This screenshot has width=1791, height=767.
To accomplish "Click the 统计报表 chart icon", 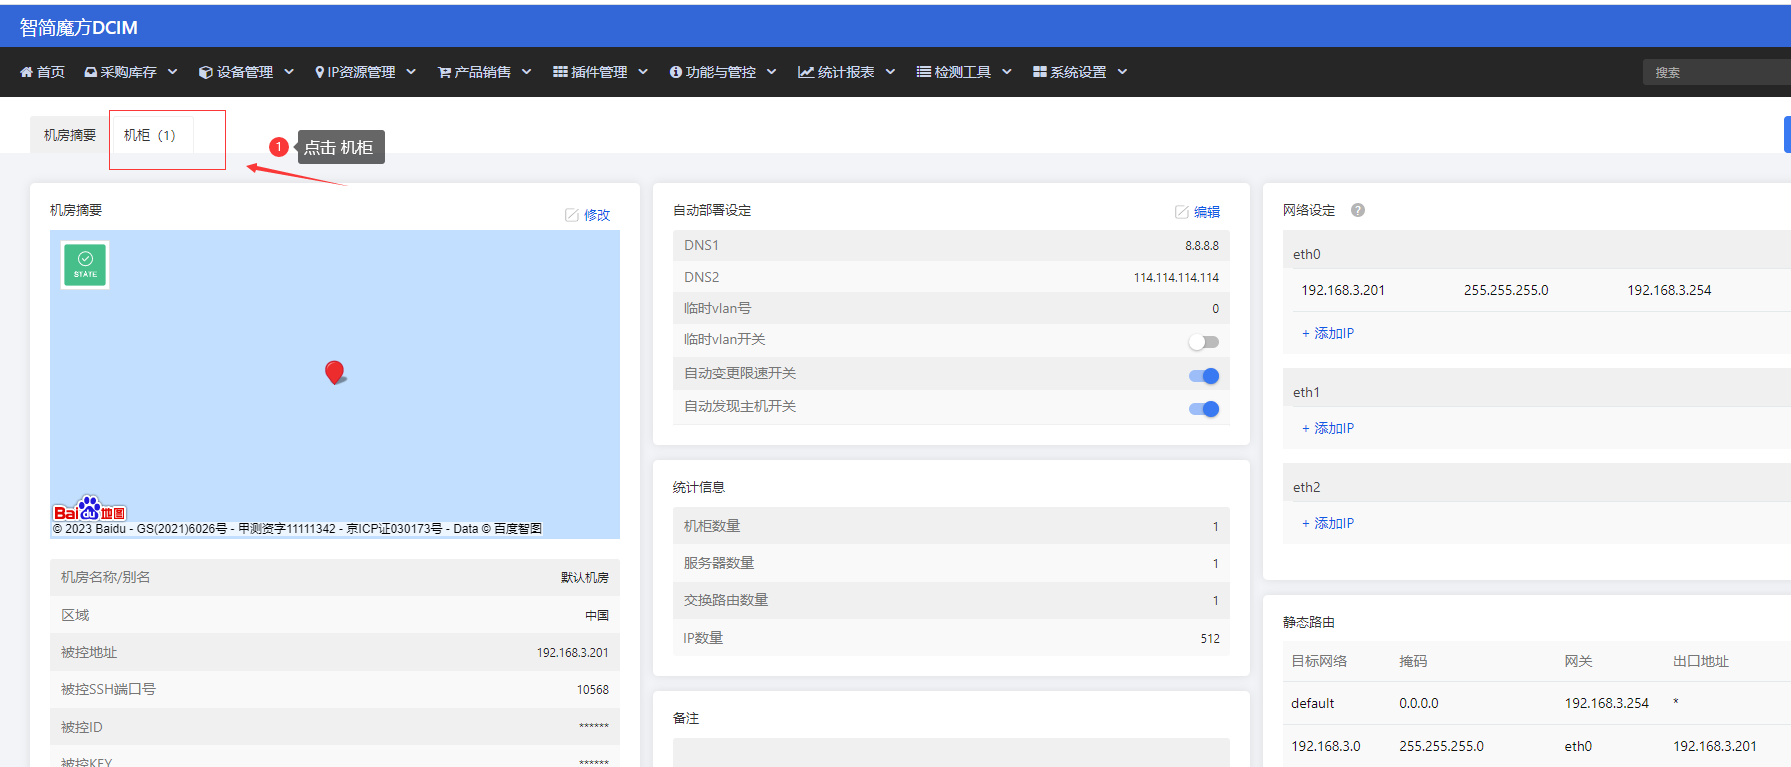I will click(x=805, y=72).
